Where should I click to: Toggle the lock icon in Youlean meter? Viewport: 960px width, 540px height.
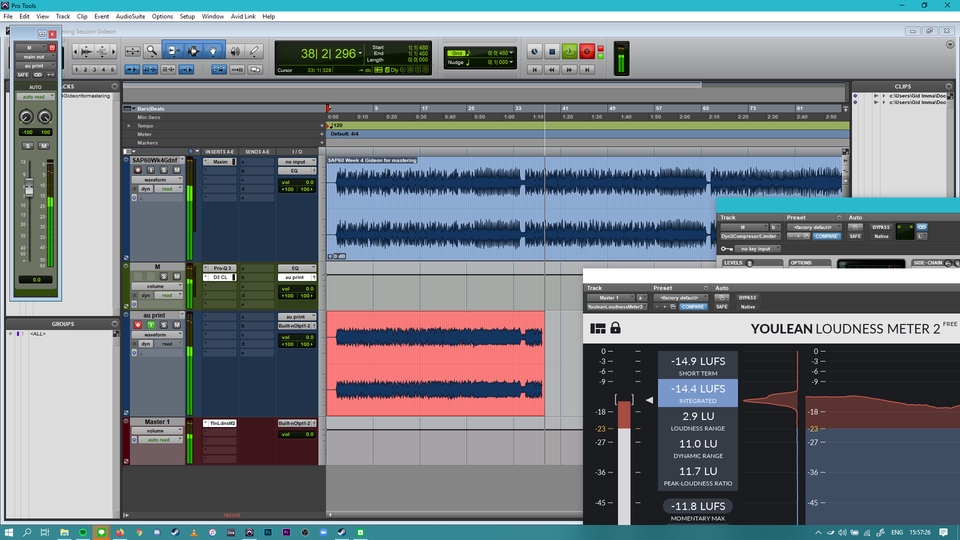pyautogui.click(x=615, y=328)
